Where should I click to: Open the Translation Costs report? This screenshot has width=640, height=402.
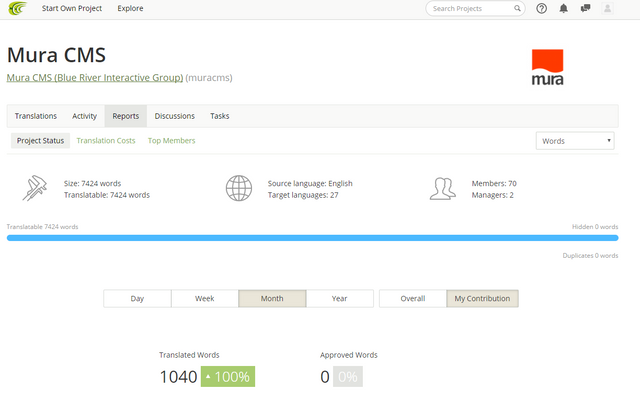pos(106,140)
